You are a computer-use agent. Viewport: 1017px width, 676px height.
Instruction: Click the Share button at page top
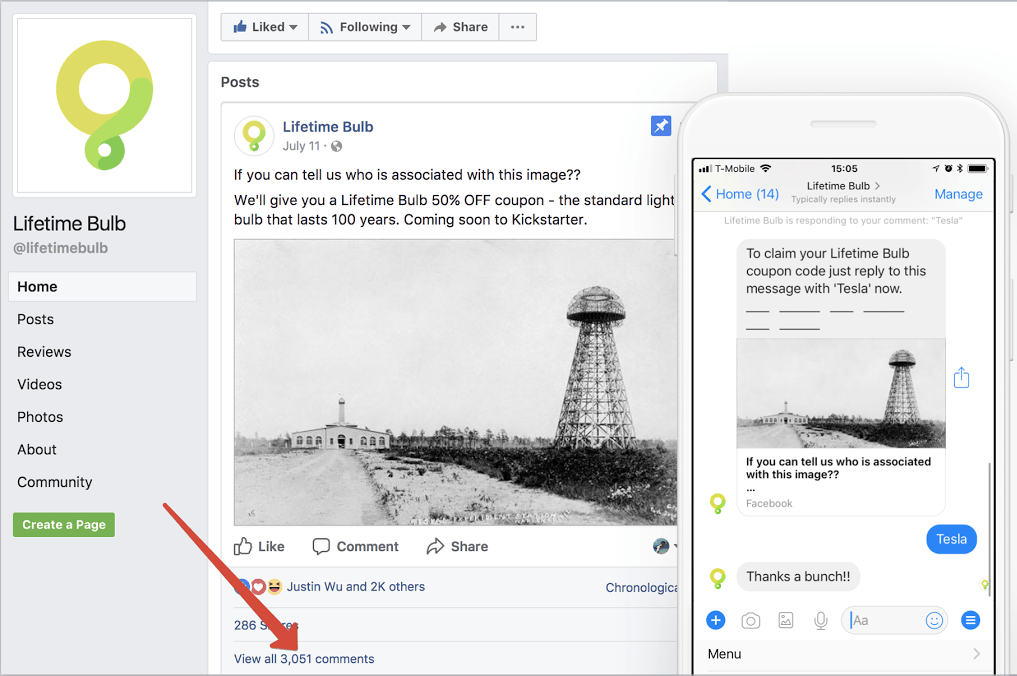pos(461,27)
